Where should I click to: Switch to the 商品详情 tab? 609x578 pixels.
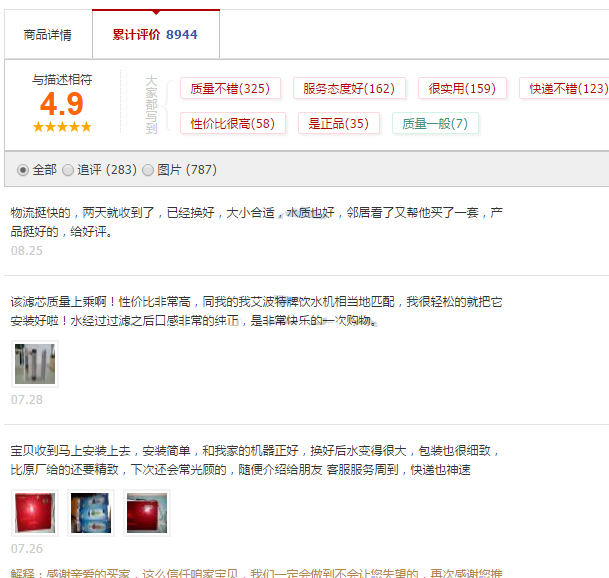pos(47,35)
